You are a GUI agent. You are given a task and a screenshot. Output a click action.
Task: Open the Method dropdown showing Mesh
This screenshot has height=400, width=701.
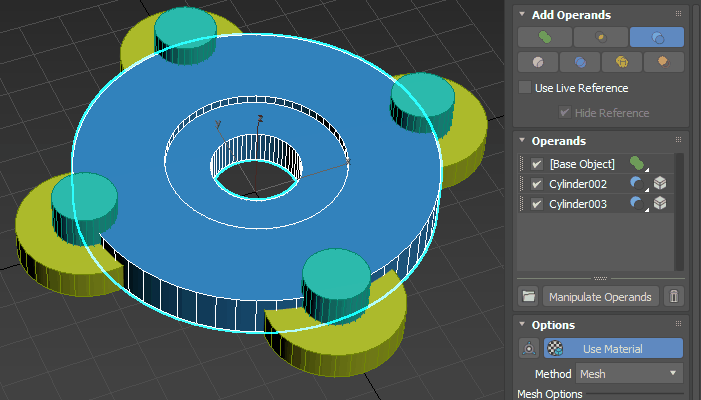(x=629, y=373)
